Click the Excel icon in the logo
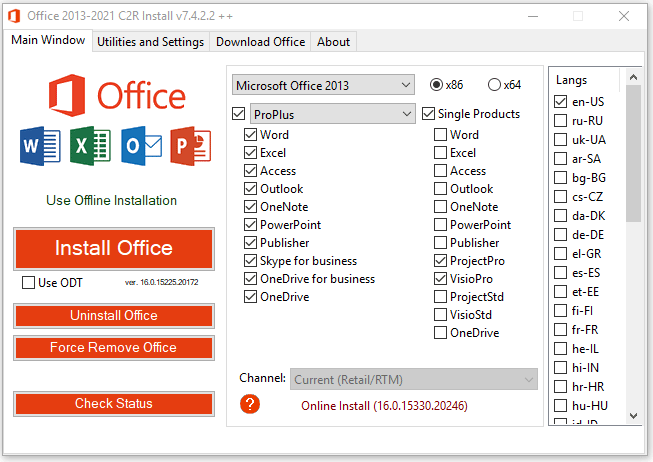Screen dimensions: 653x462 coord(90,146)
